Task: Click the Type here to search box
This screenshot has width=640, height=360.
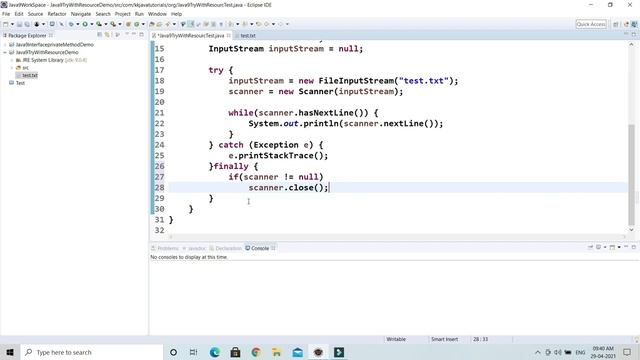Action: tap(91, 352)
